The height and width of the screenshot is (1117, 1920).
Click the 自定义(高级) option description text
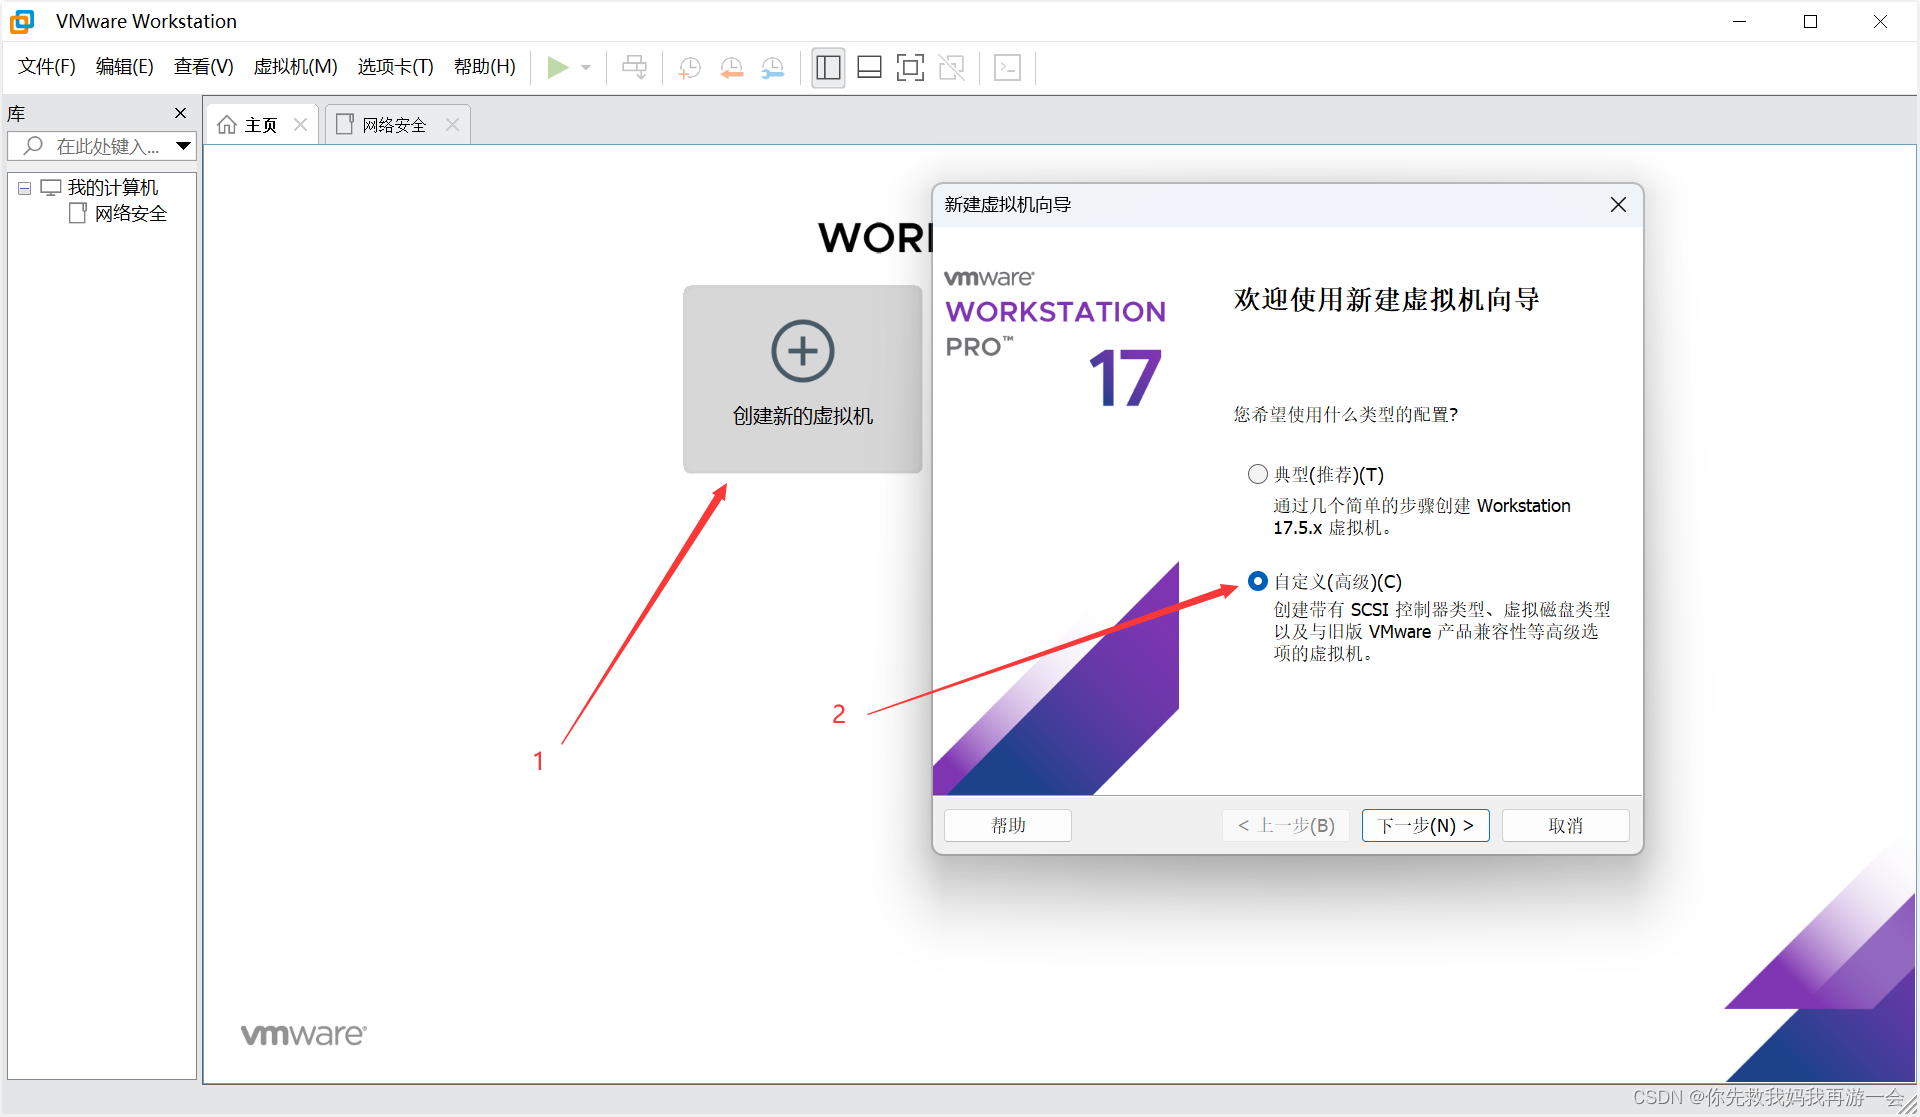1442,631
